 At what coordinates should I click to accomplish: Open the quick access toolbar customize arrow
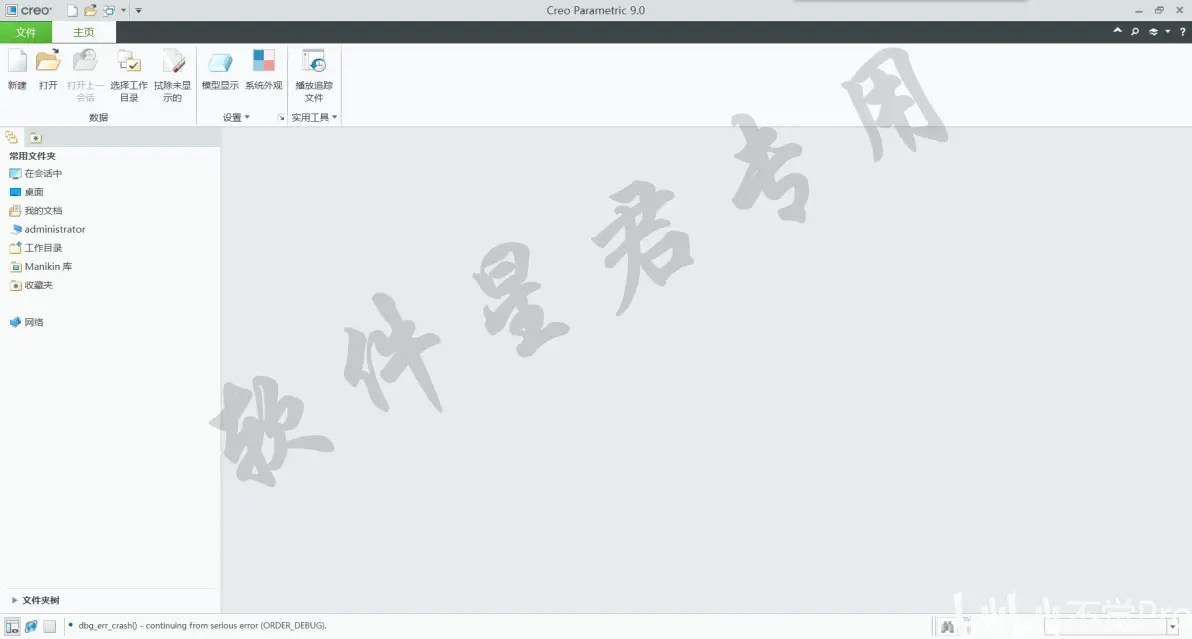[x=138, y=11]
